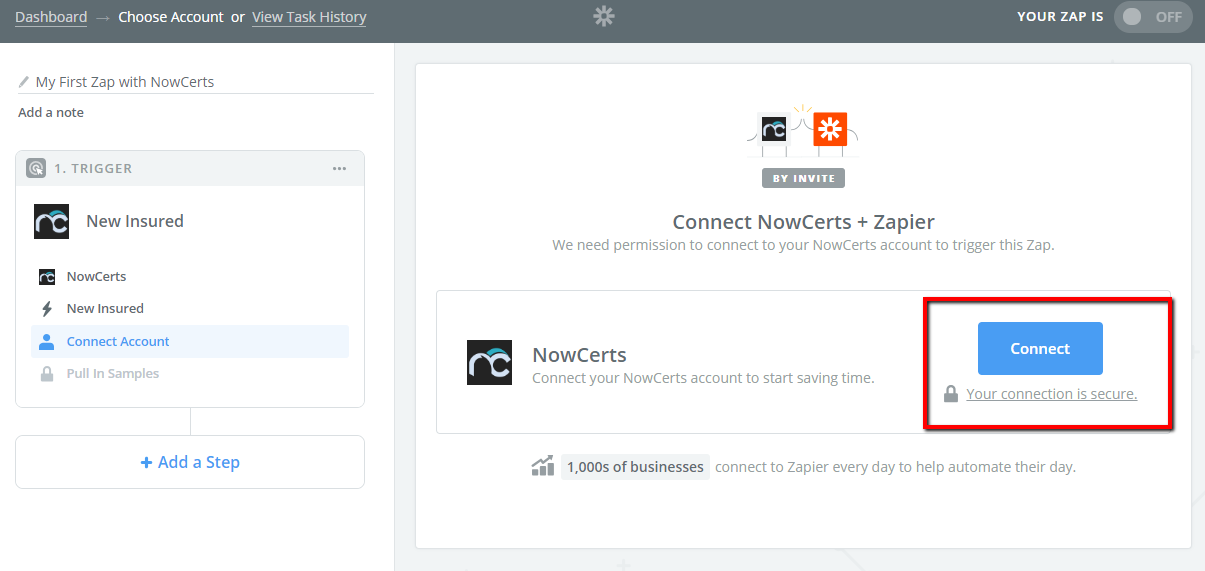Open the View Task History link
This screenshot has height=571, width=1205.
point(309,17)
